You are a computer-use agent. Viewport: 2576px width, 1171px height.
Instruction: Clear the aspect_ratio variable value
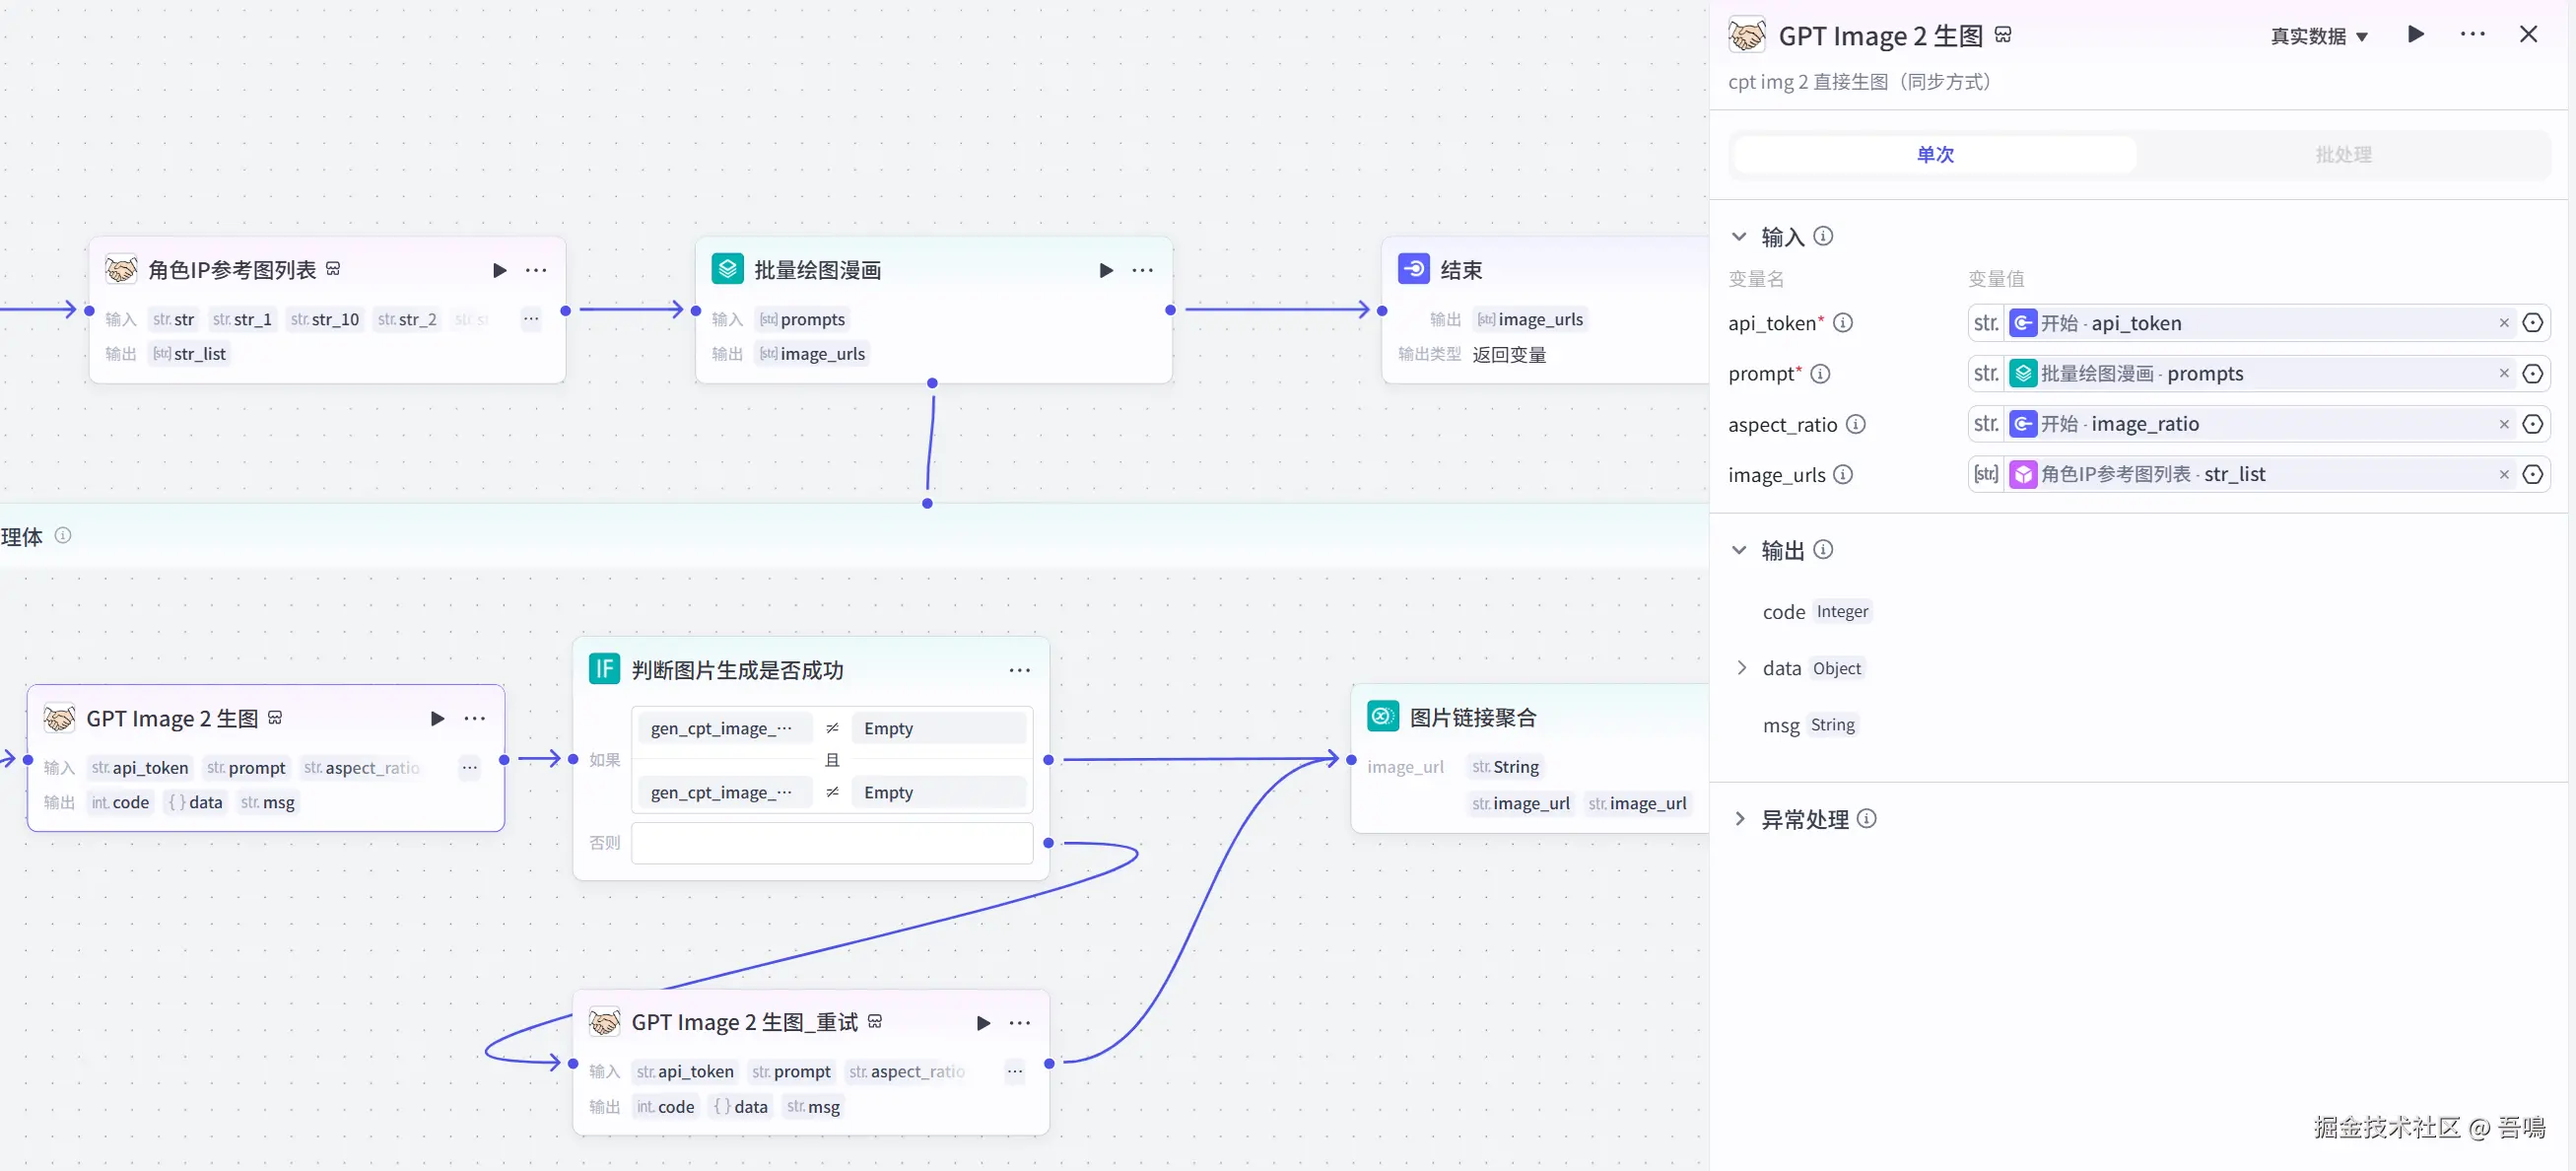coord(2504,424)
